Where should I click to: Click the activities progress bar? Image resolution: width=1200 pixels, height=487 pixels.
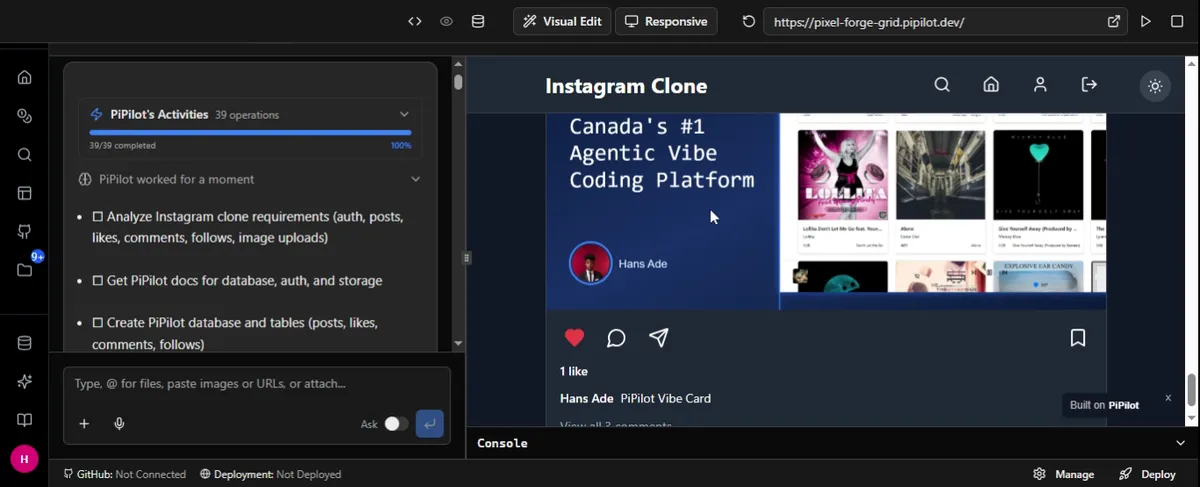coord(250,132)
